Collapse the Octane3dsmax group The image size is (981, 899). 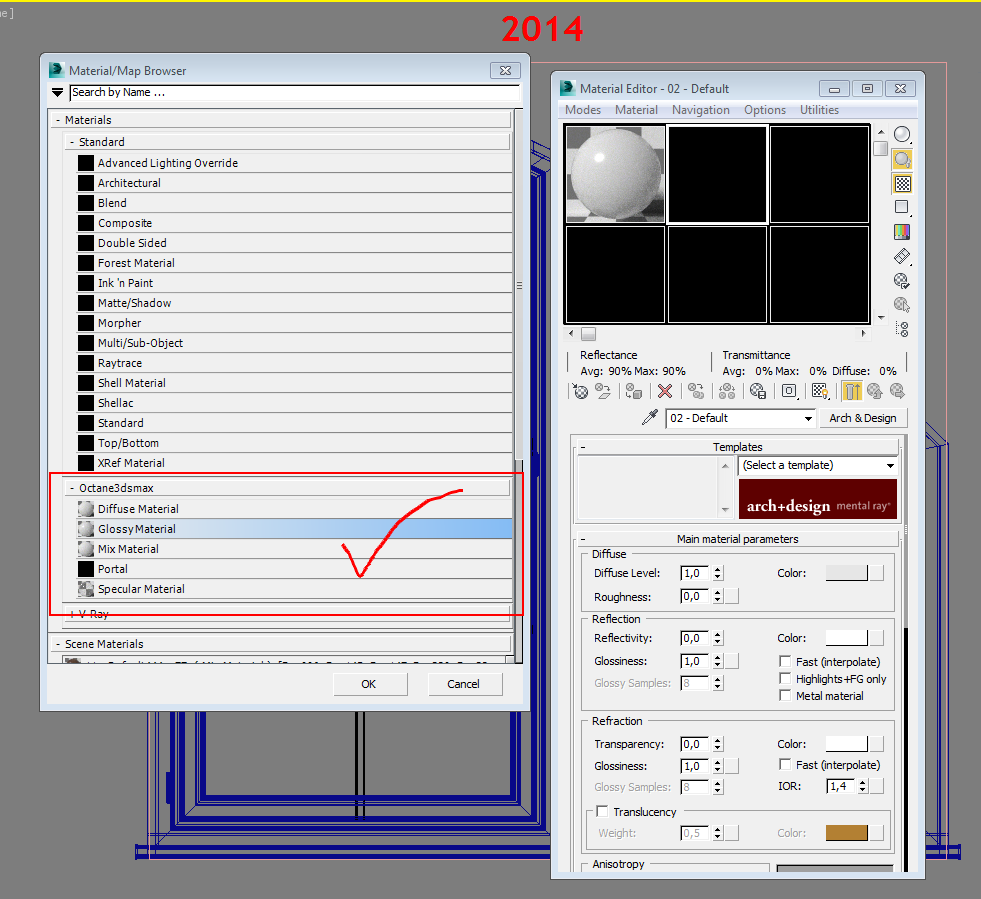72,488
